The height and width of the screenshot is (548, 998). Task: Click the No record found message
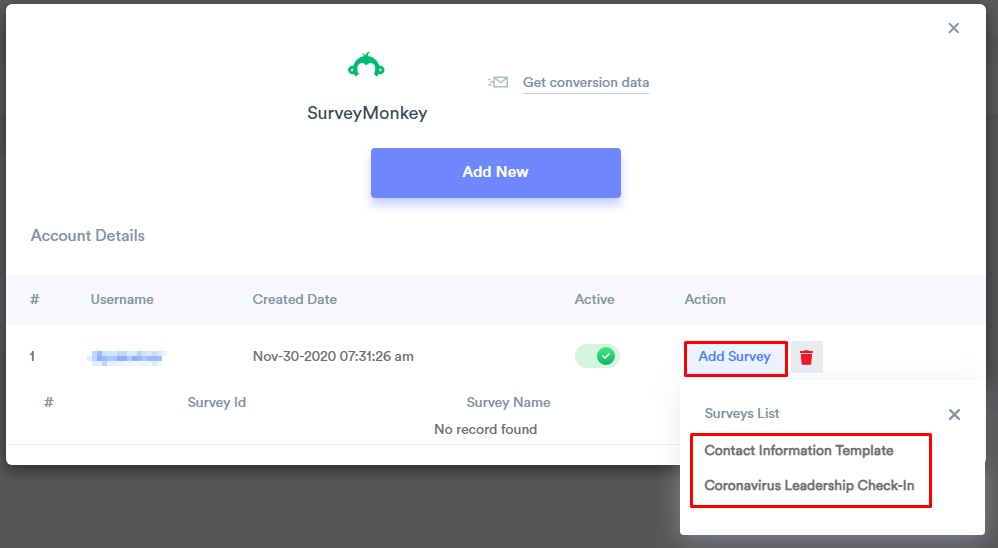(486, 429)
